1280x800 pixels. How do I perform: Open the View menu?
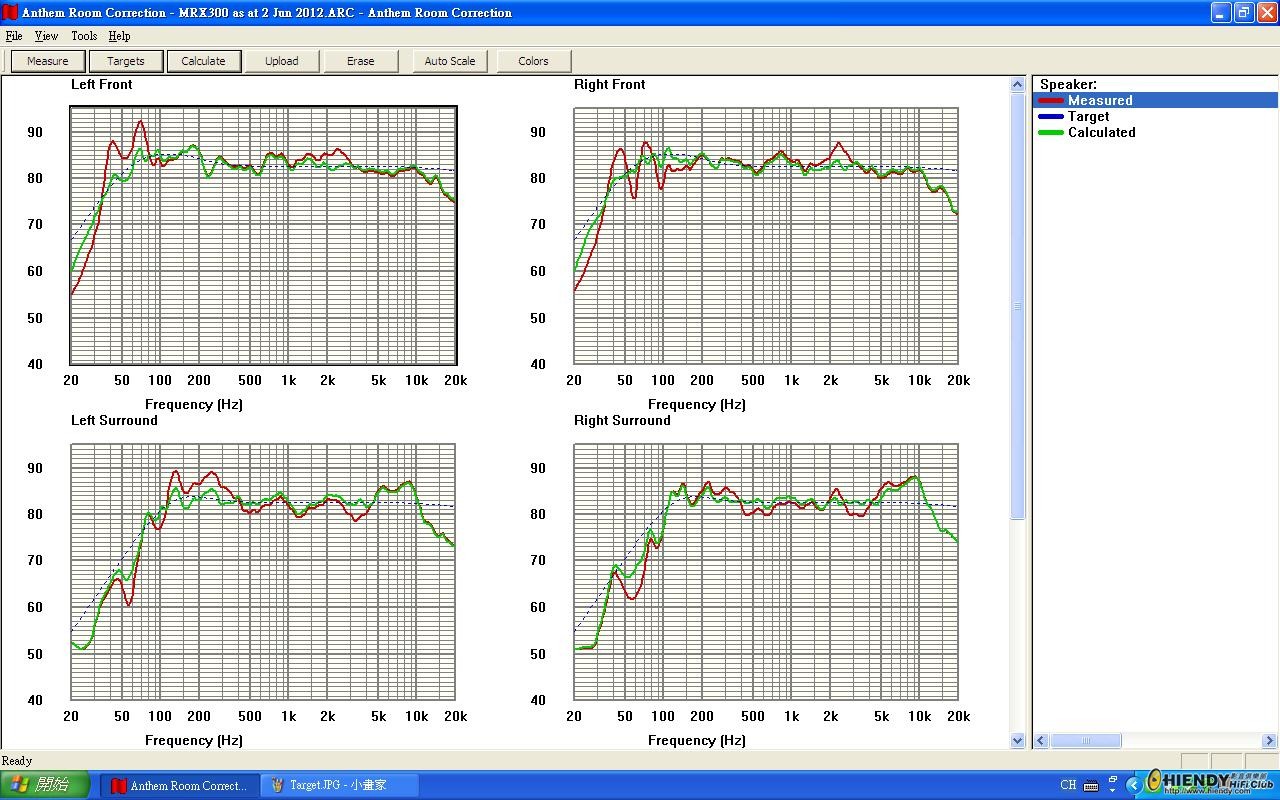[x=46, y=36]
